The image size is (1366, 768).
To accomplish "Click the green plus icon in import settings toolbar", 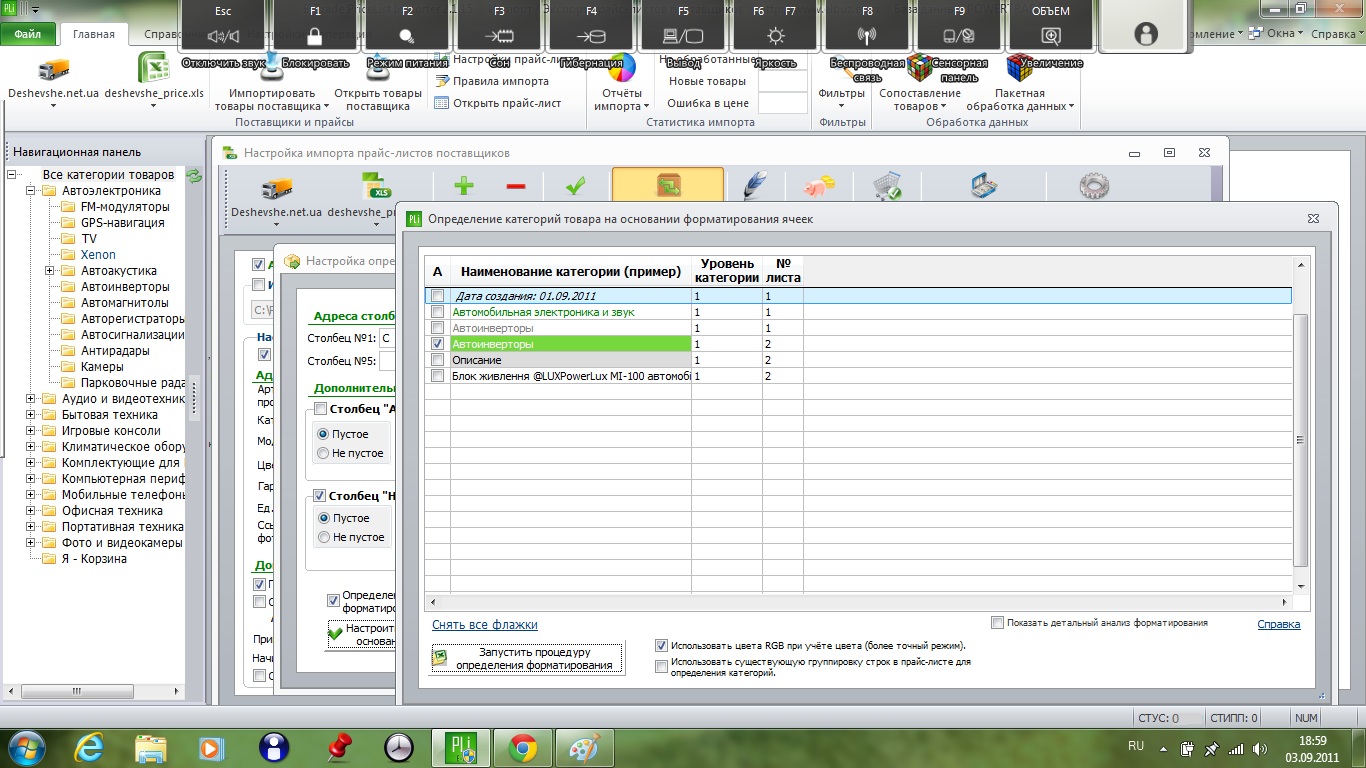I will (463, 186).
